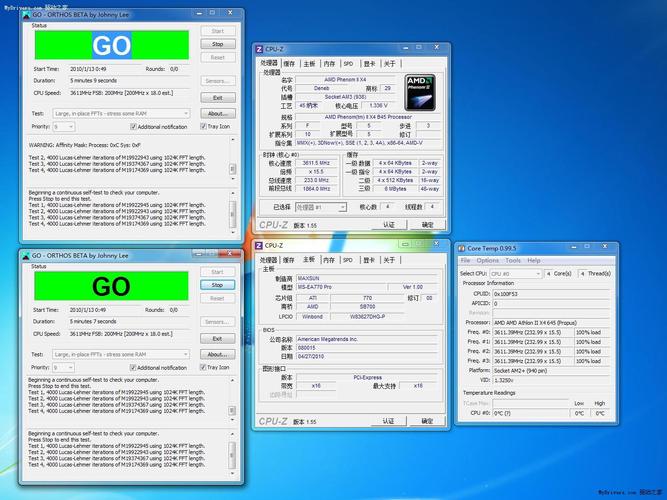The width and height of the screenshot is (667, 500).
Task: Click the AMD Phenom II logo image
Action: click(x=420, y=92)
